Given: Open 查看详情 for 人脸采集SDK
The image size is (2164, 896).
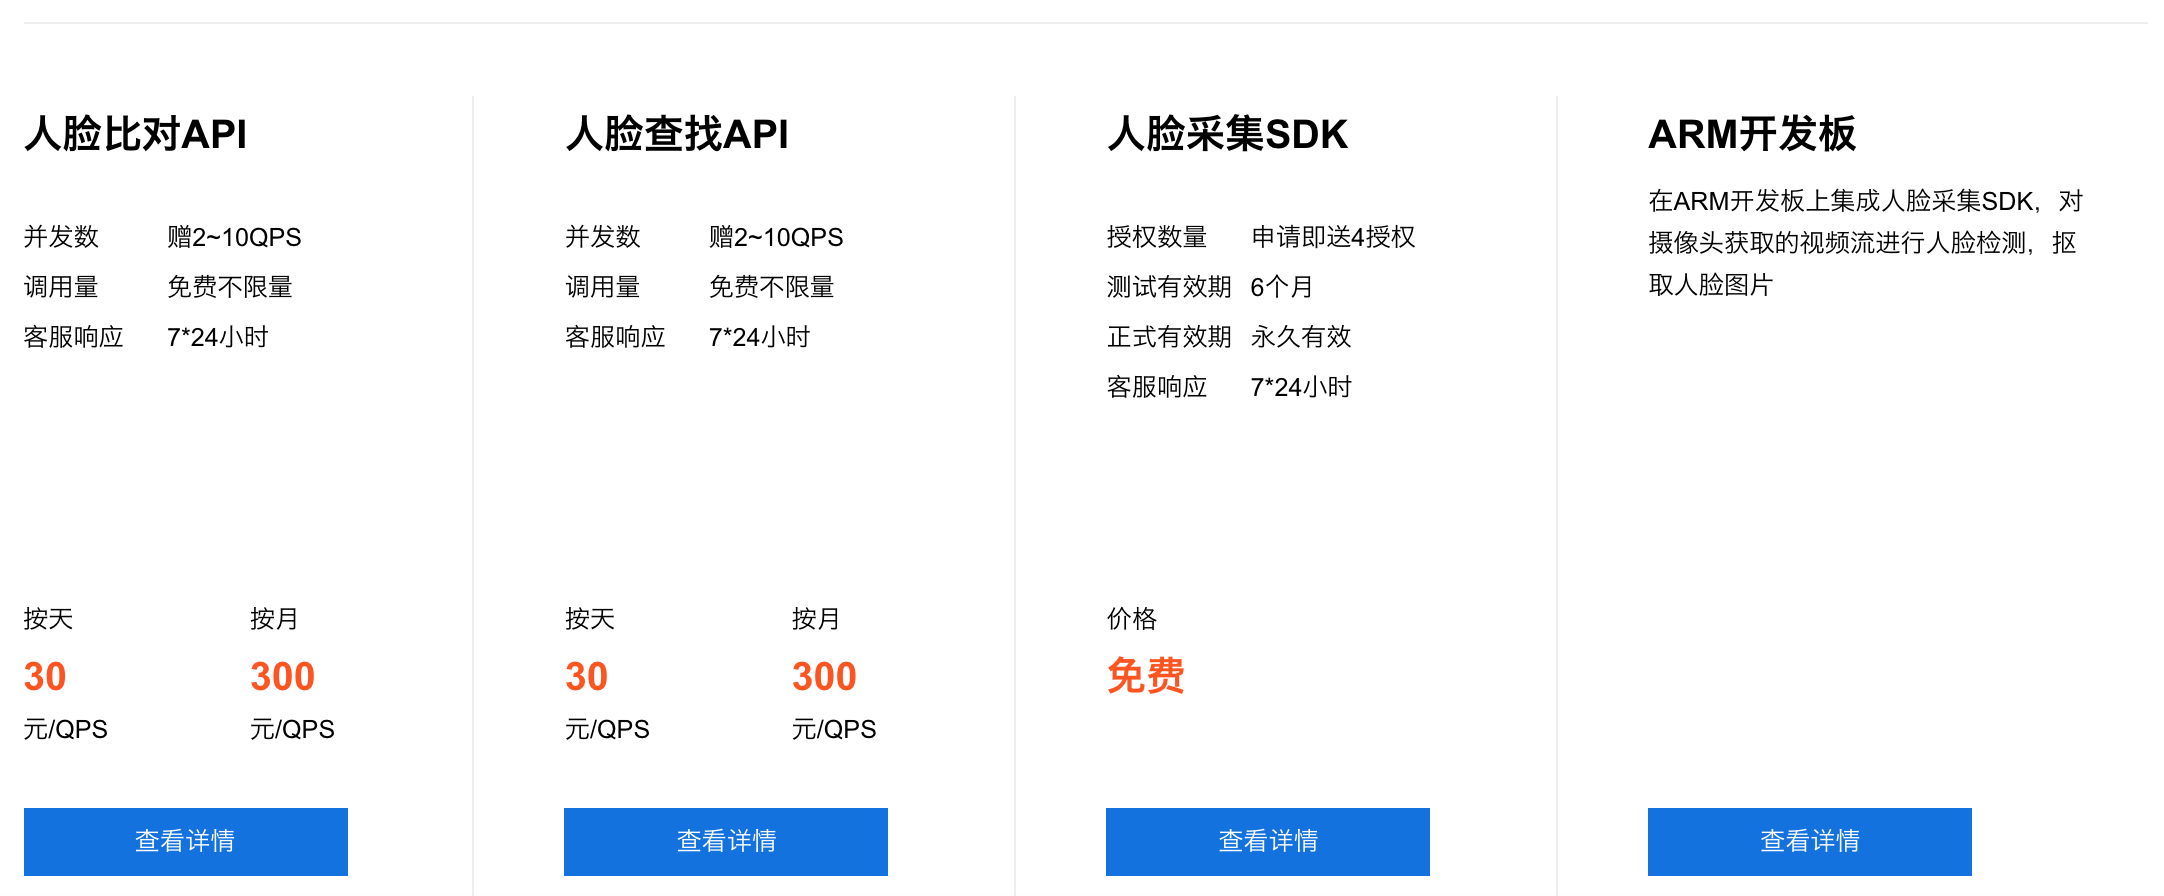Looking at the screenshot, I should (x=1268, y=841).
